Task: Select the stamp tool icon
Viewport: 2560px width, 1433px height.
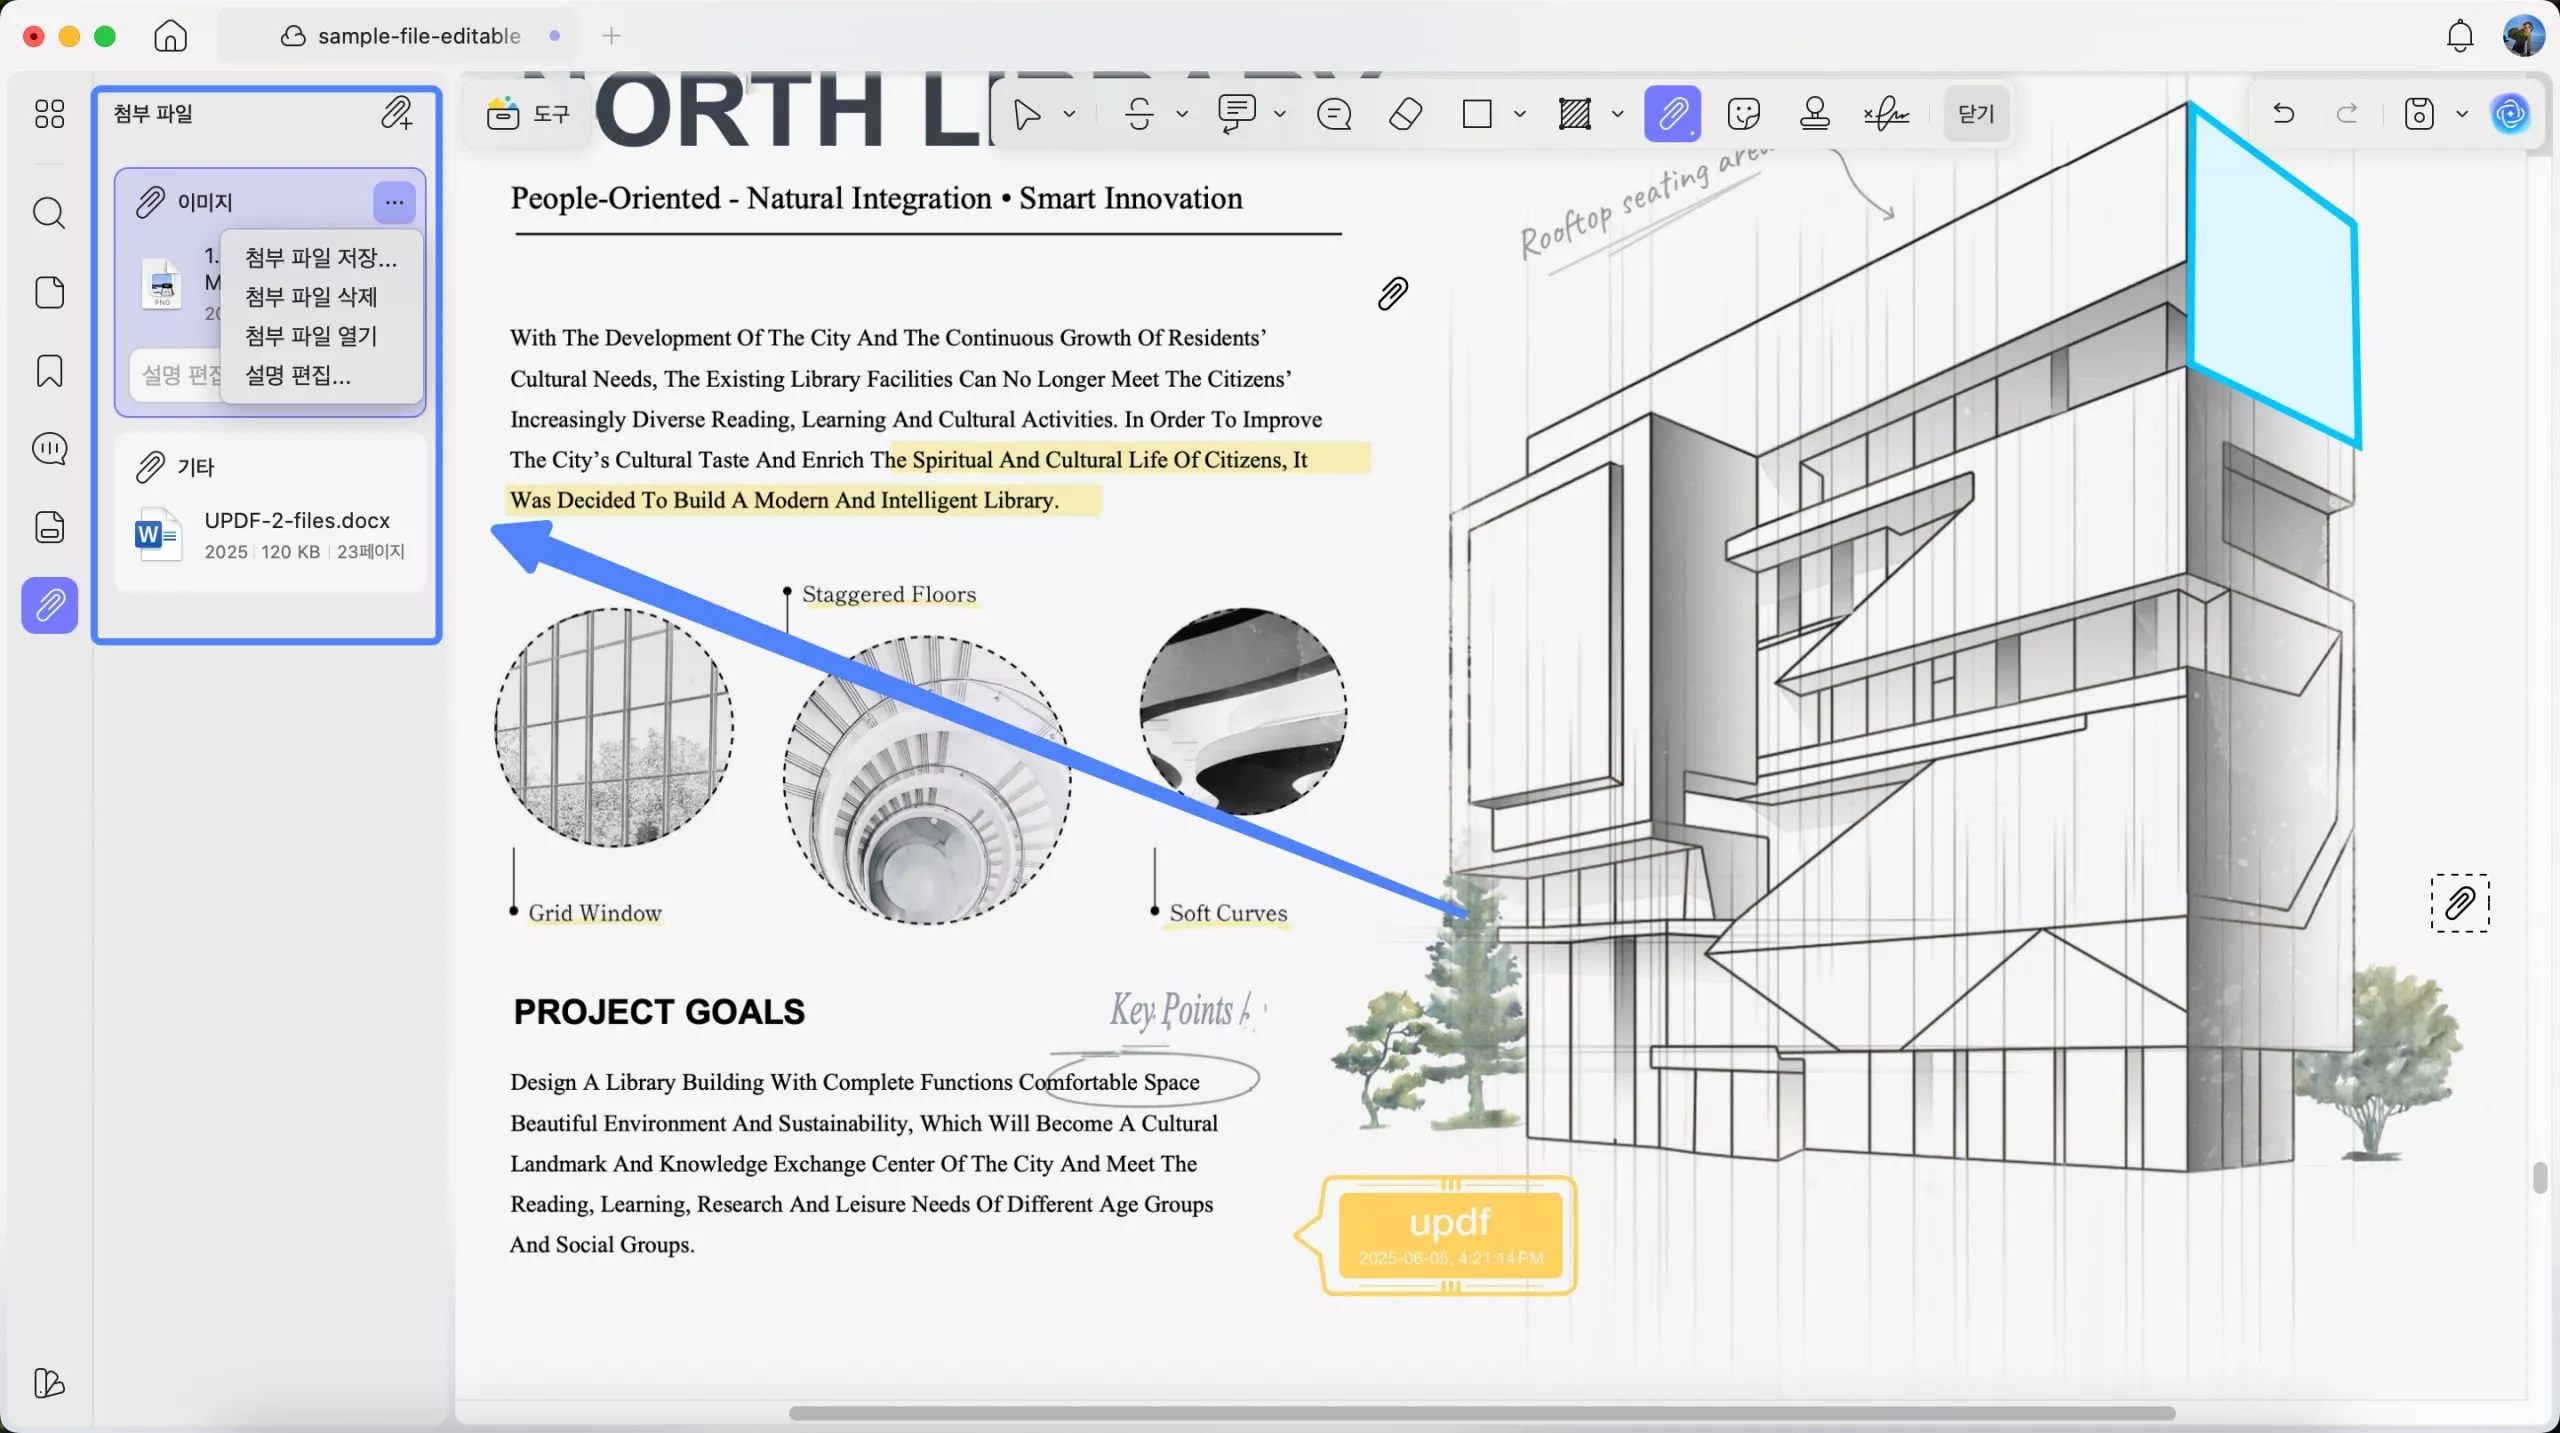Action: point(1814,114)
